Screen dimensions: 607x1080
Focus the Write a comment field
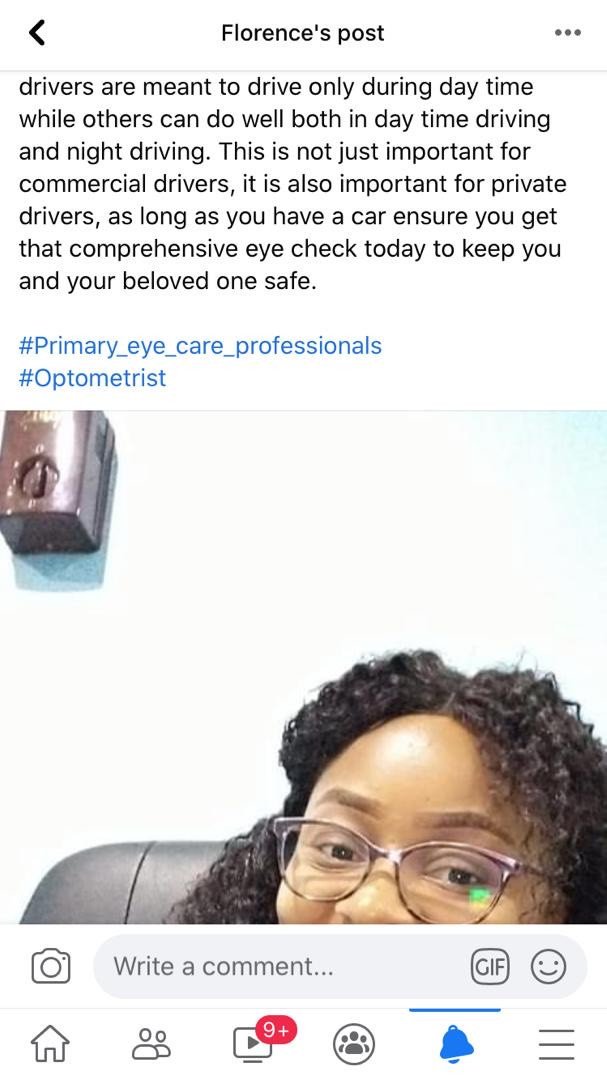(x=282, y=966)
